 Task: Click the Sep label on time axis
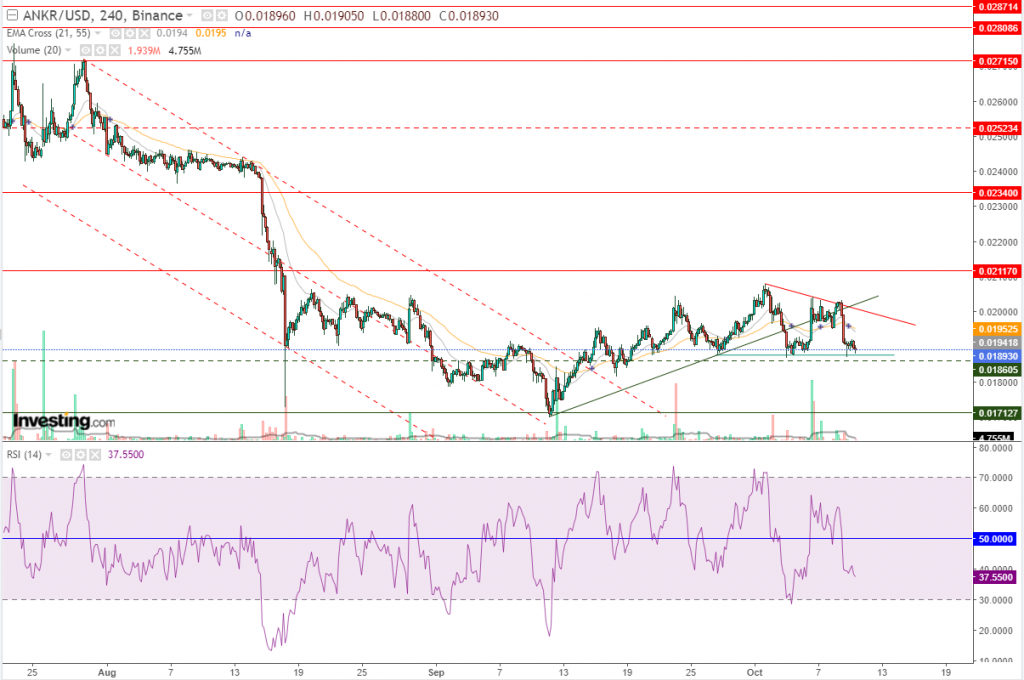coord(436,672)
